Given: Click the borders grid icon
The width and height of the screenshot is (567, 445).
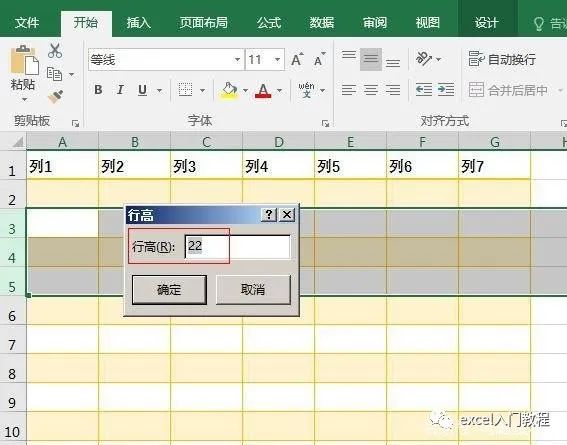Looking at the screenshot, I should tap(186, 90).
